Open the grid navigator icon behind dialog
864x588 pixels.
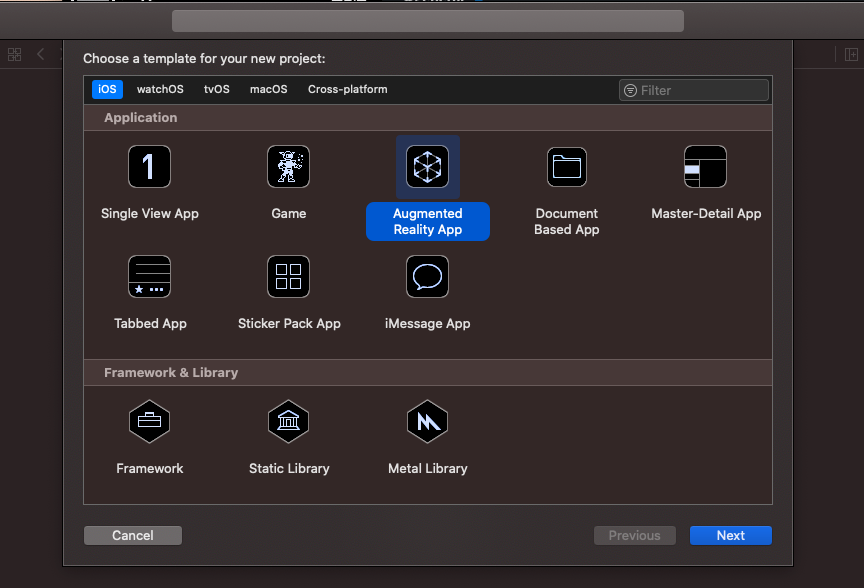(x=14, y=54)
